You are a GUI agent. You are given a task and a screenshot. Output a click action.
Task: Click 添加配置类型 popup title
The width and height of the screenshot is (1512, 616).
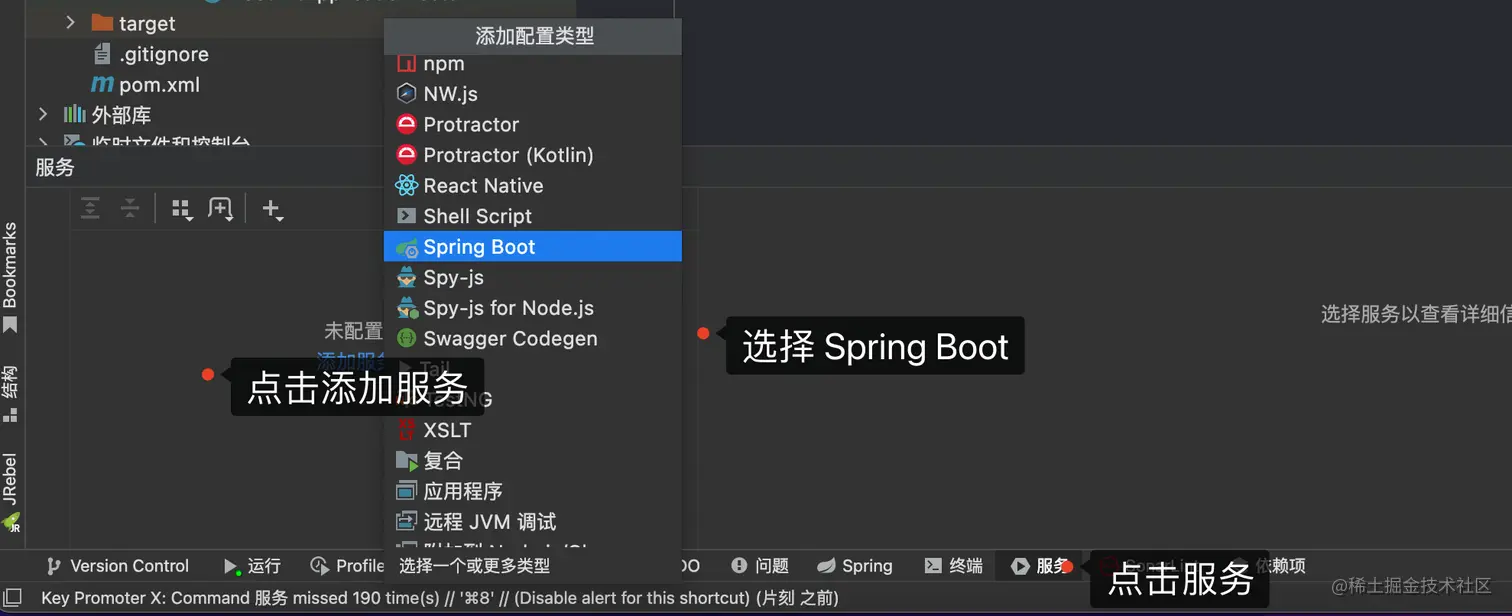pos(534,36)
